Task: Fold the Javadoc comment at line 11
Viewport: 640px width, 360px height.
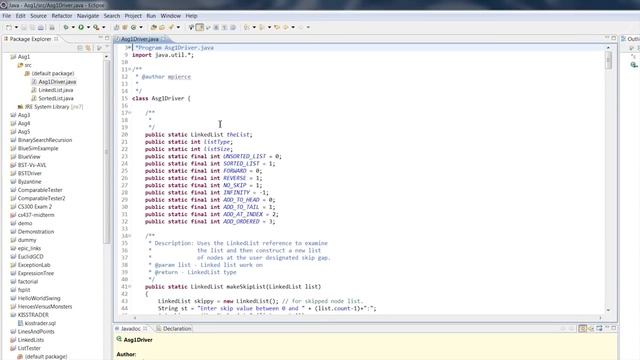Action: tap(129, 69)
